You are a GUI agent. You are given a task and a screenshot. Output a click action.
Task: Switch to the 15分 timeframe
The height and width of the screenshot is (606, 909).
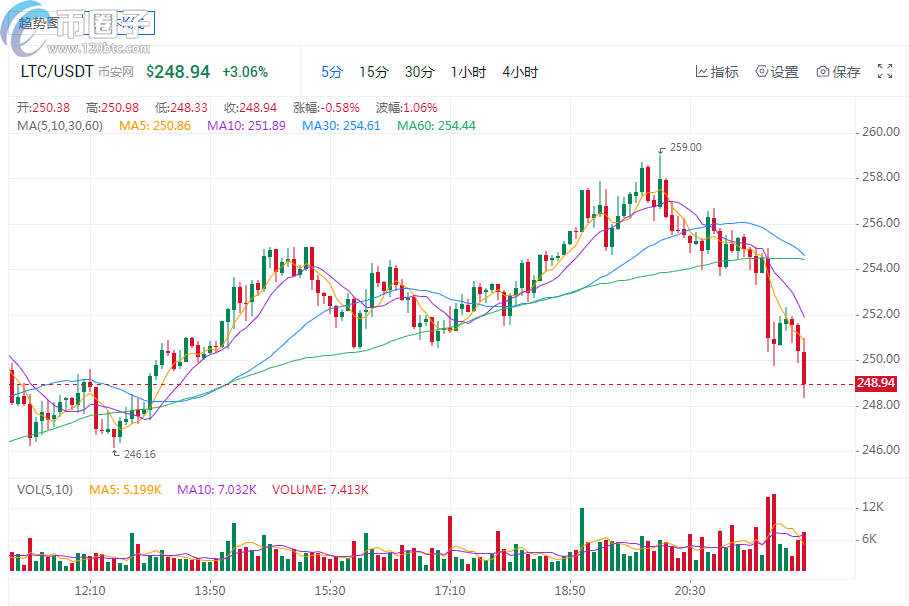pyautogui.click(x=374, y=72)
